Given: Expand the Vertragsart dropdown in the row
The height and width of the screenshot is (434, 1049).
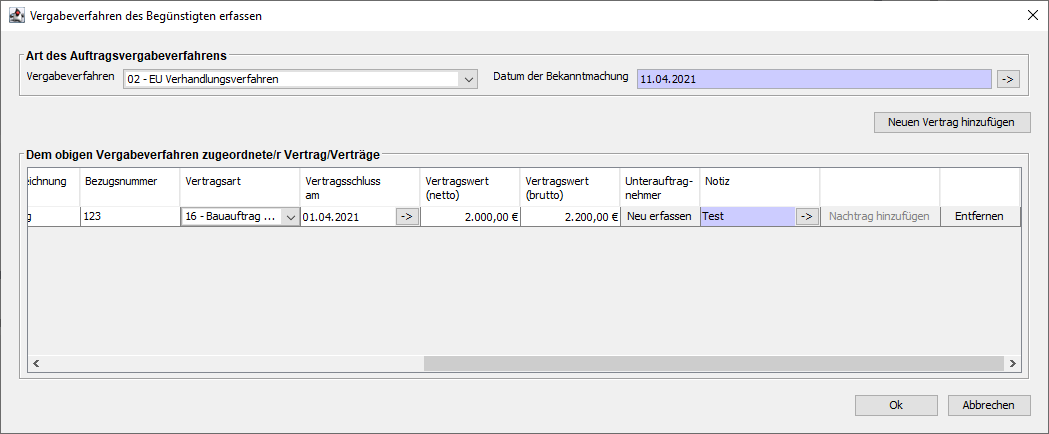Looking at the screenshot, I should tap(290, 217).
